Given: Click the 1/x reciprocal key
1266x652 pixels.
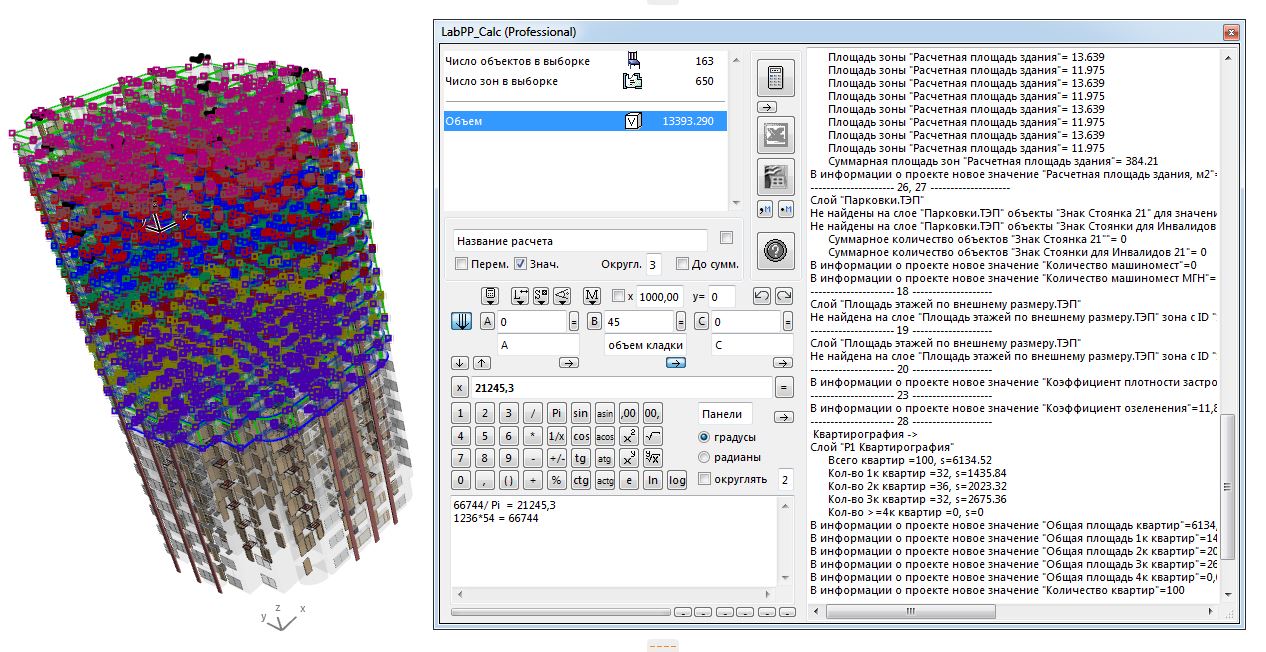Looking at the screenshot, I should [x=557, y=436].
